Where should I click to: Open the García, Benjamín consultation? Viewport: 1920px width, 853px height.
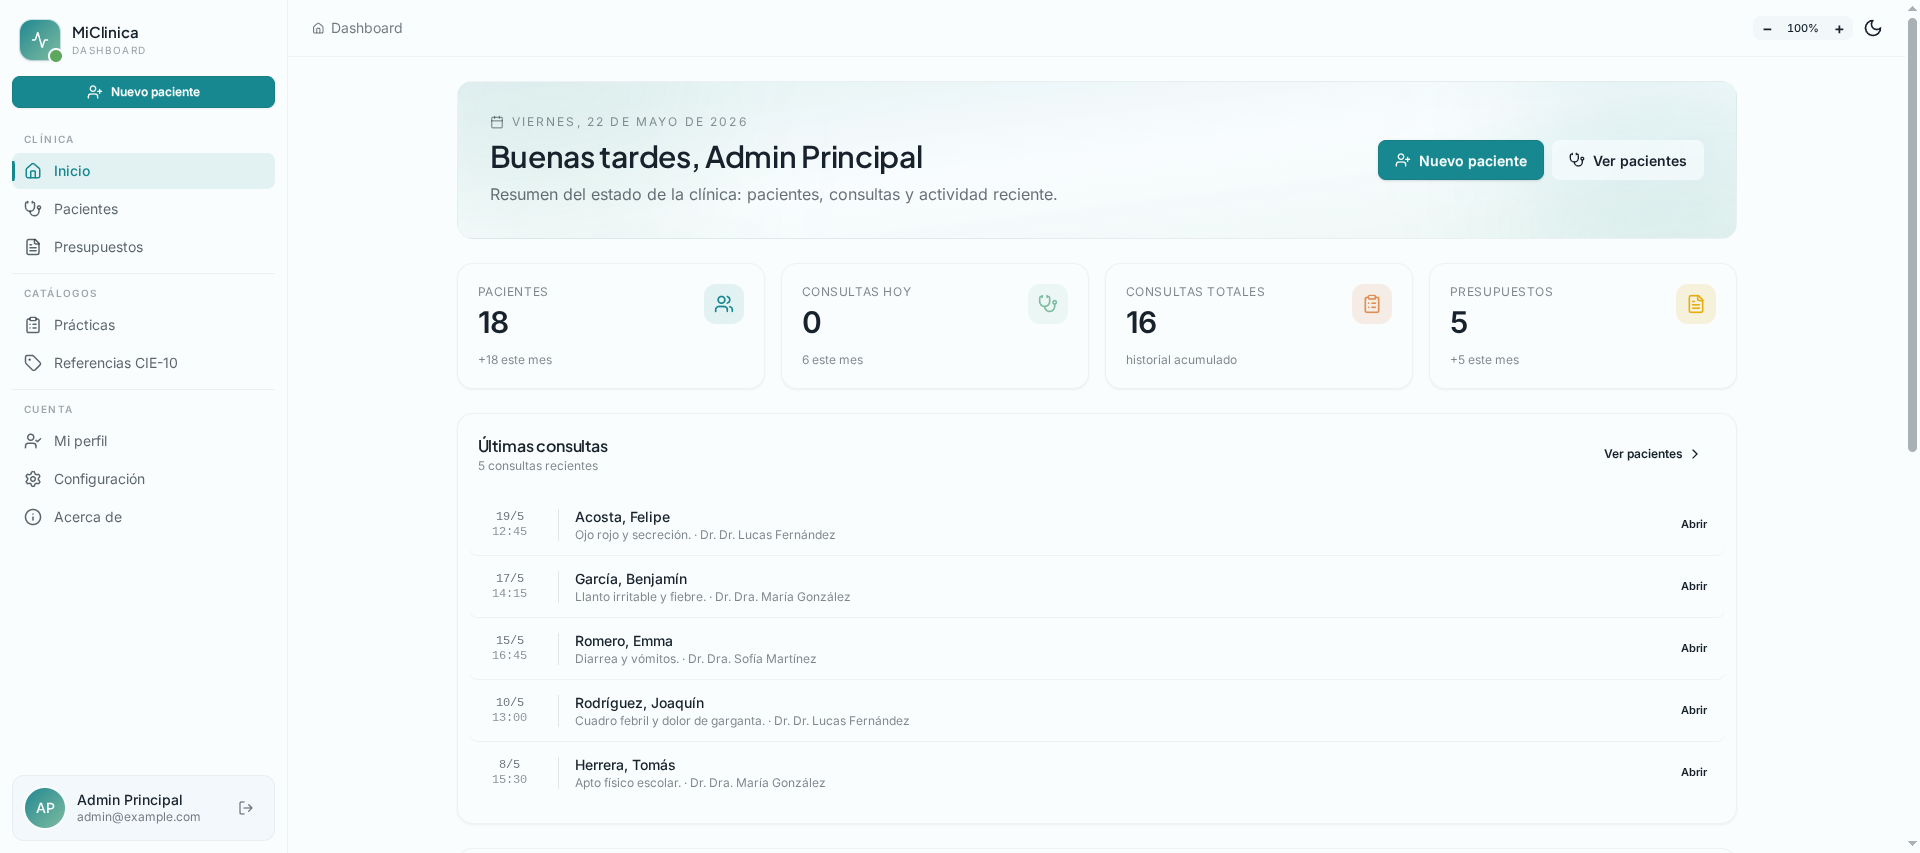[x=1694, y=586]
